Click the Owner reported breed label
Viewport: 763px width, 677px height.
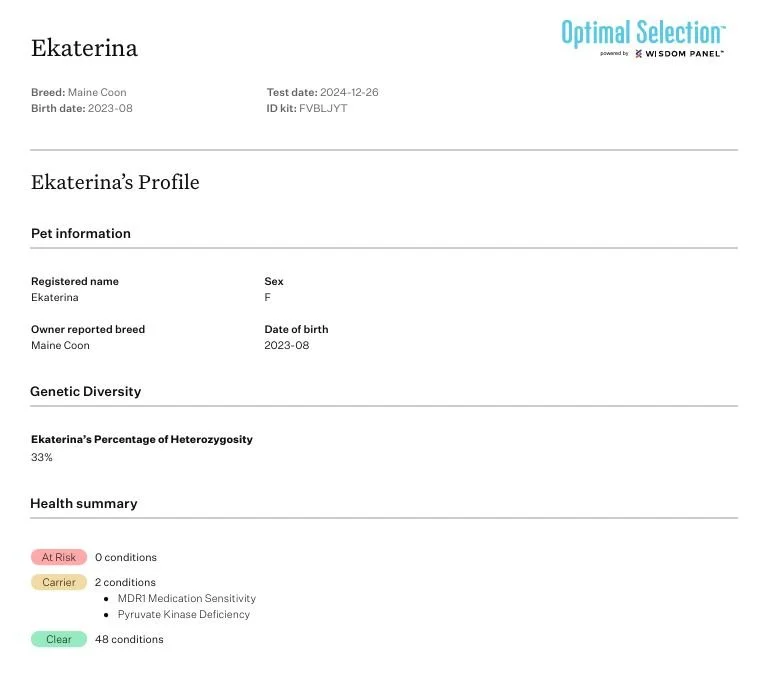[88, 329]
